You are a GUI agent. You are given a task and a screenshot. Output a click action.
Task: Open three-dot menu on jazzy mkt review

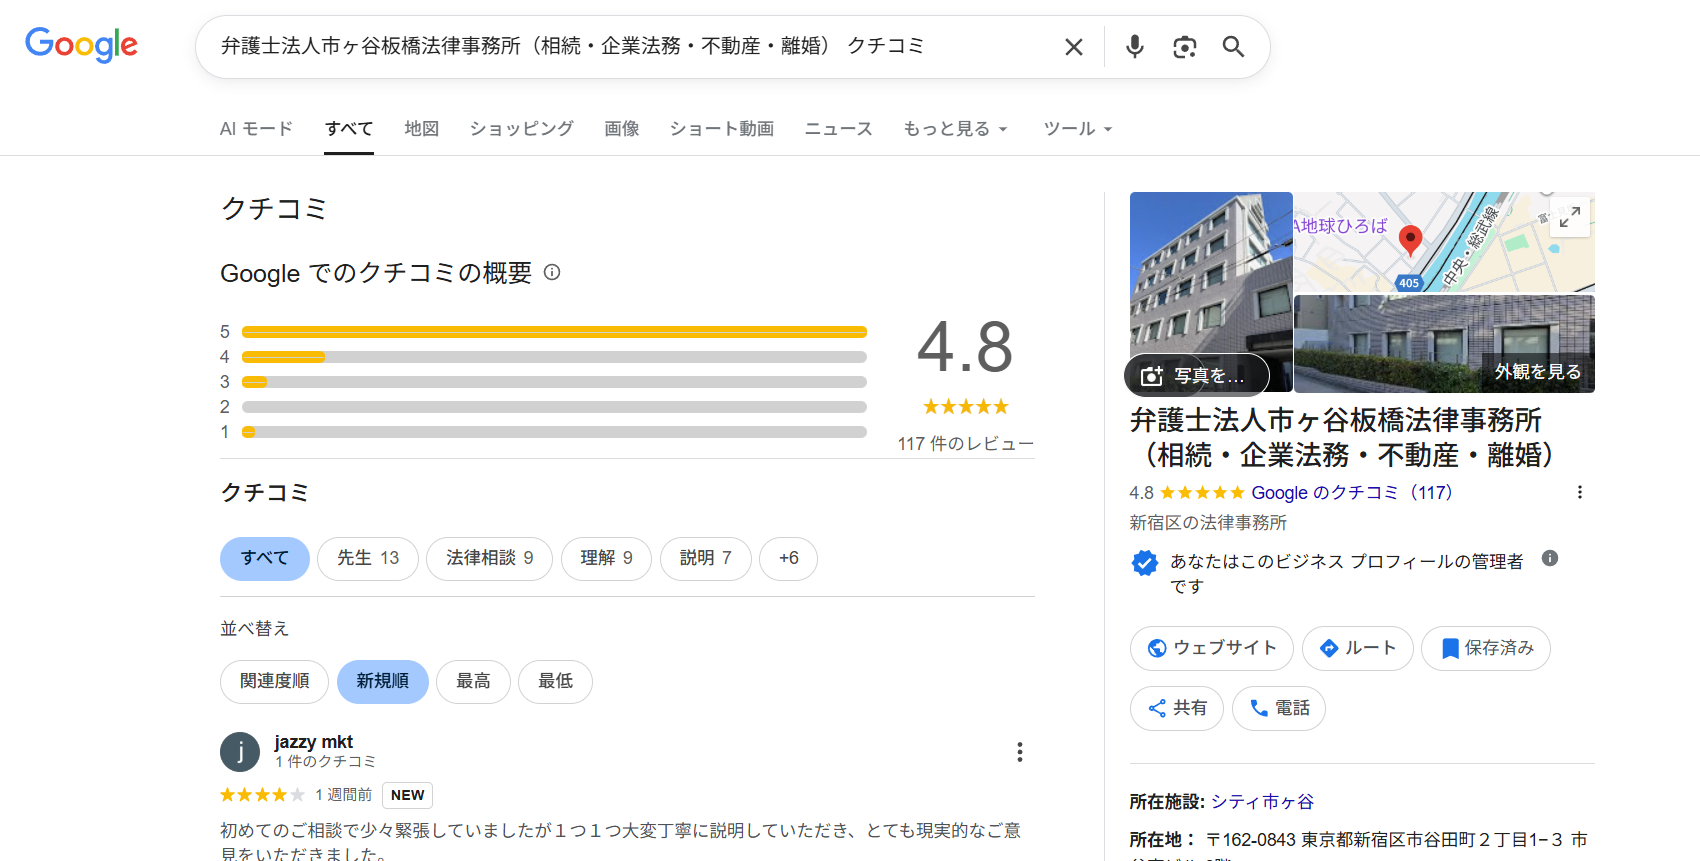(1019, 752)
